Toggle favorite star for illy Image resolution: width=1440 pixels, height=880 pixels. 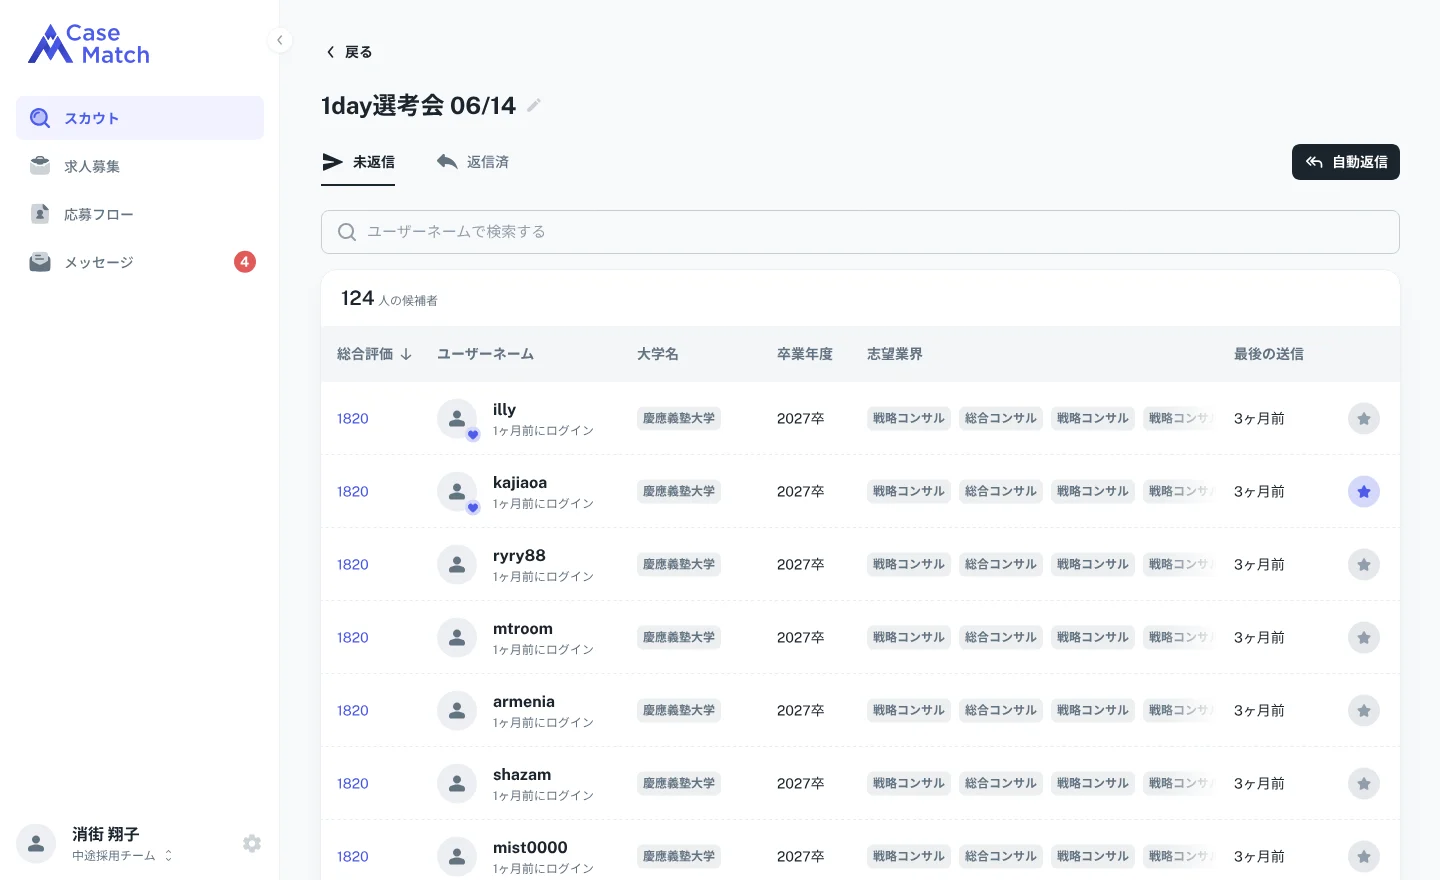pyautogui.click(x=1364, y=418)
